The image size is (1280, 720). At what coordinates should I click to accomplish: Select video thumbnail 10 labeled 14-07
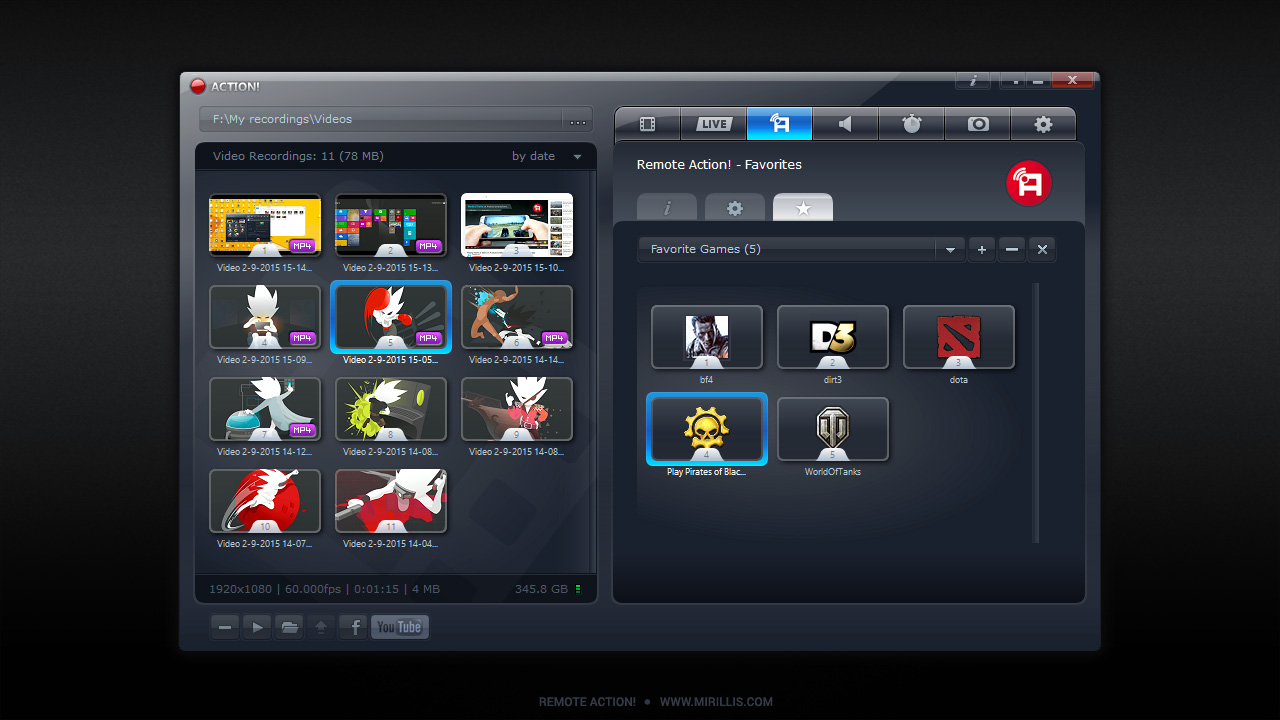[x=265, y=501]
